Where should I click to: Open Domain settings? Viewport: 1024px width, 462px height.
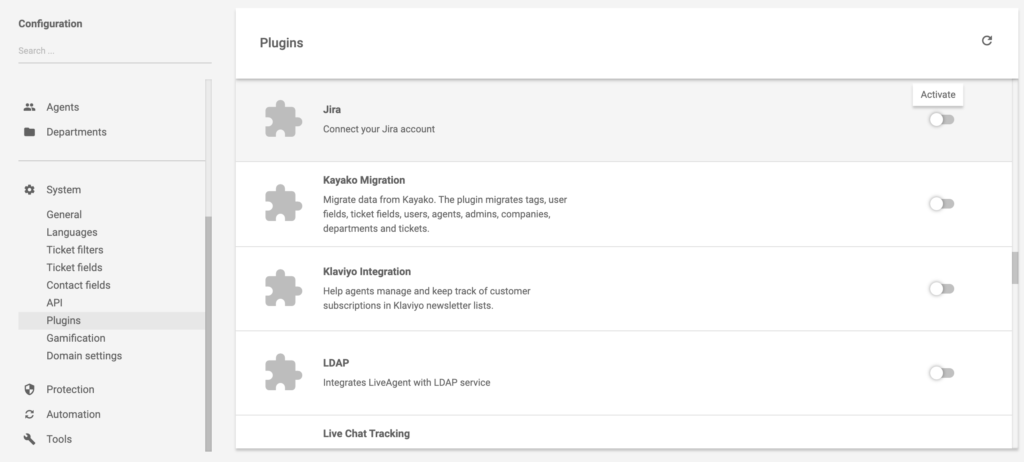click(x=84, y=355)
